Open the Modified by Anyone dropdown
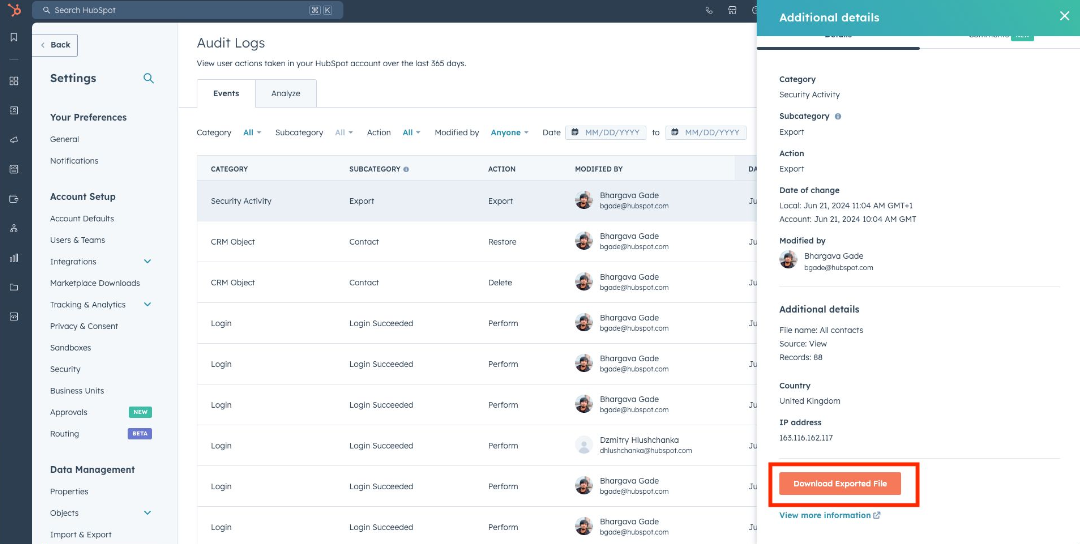1080x544 pixels. coord(510,132)
